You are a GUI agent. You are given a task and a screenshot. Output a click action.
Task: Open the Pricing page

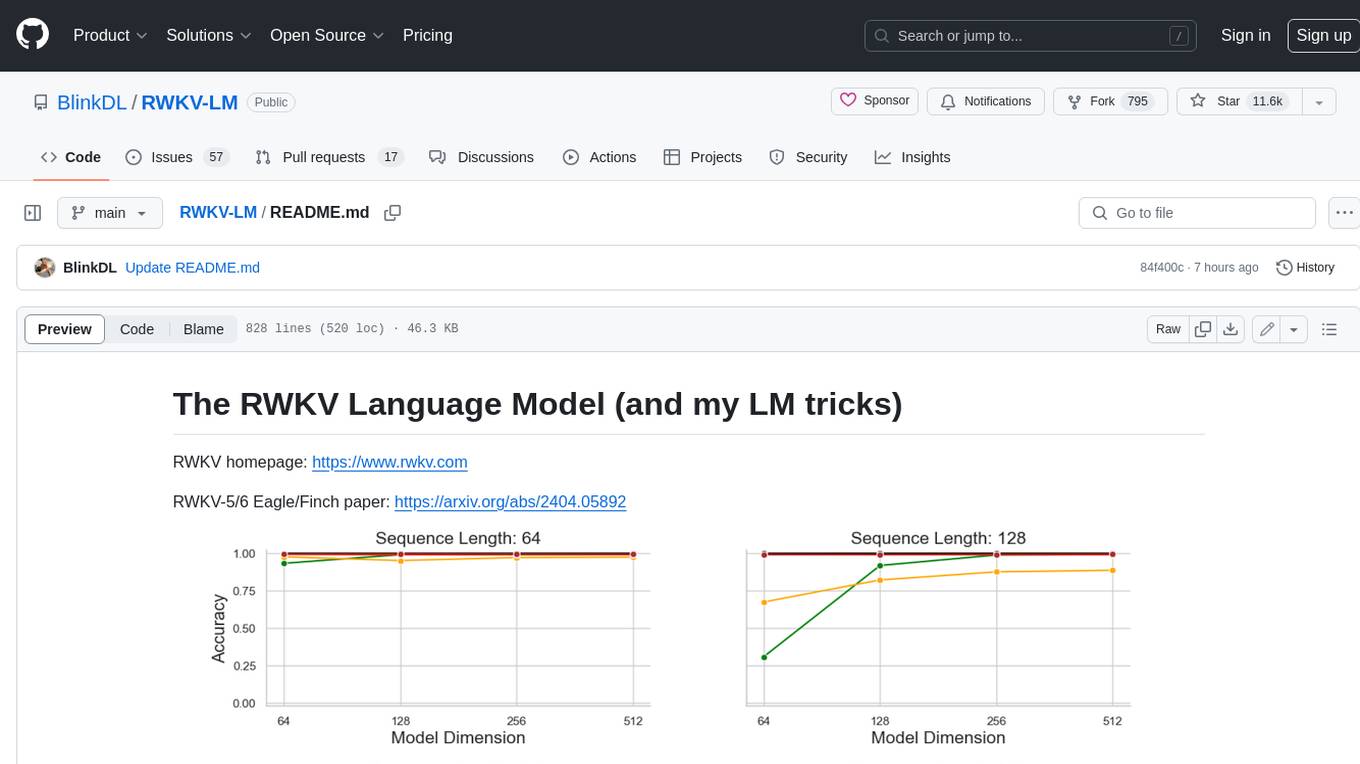pos(427,35)
